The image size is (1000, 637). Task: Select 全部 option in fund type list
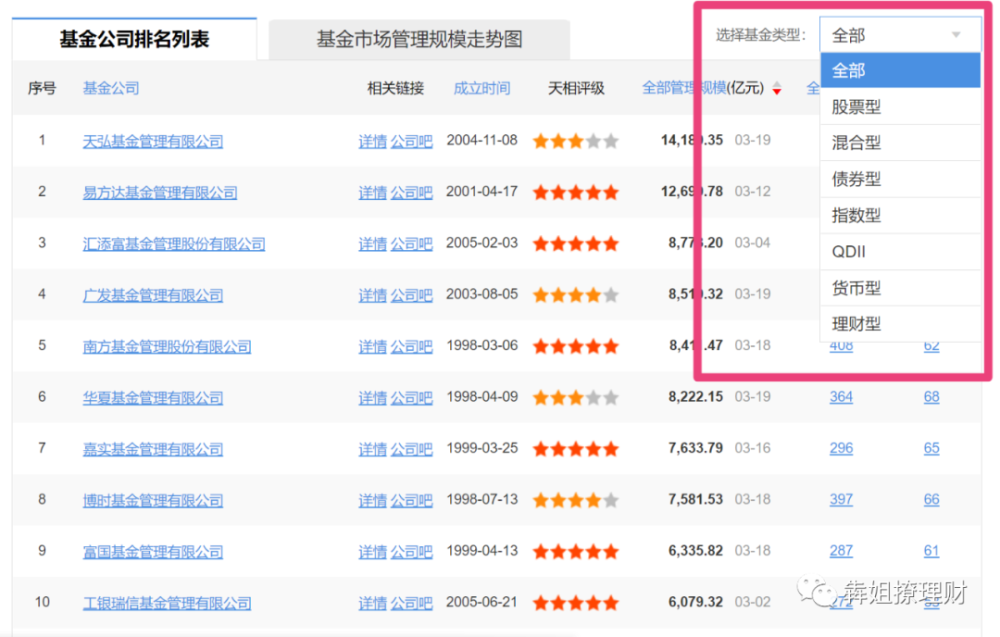click(900, 70)
